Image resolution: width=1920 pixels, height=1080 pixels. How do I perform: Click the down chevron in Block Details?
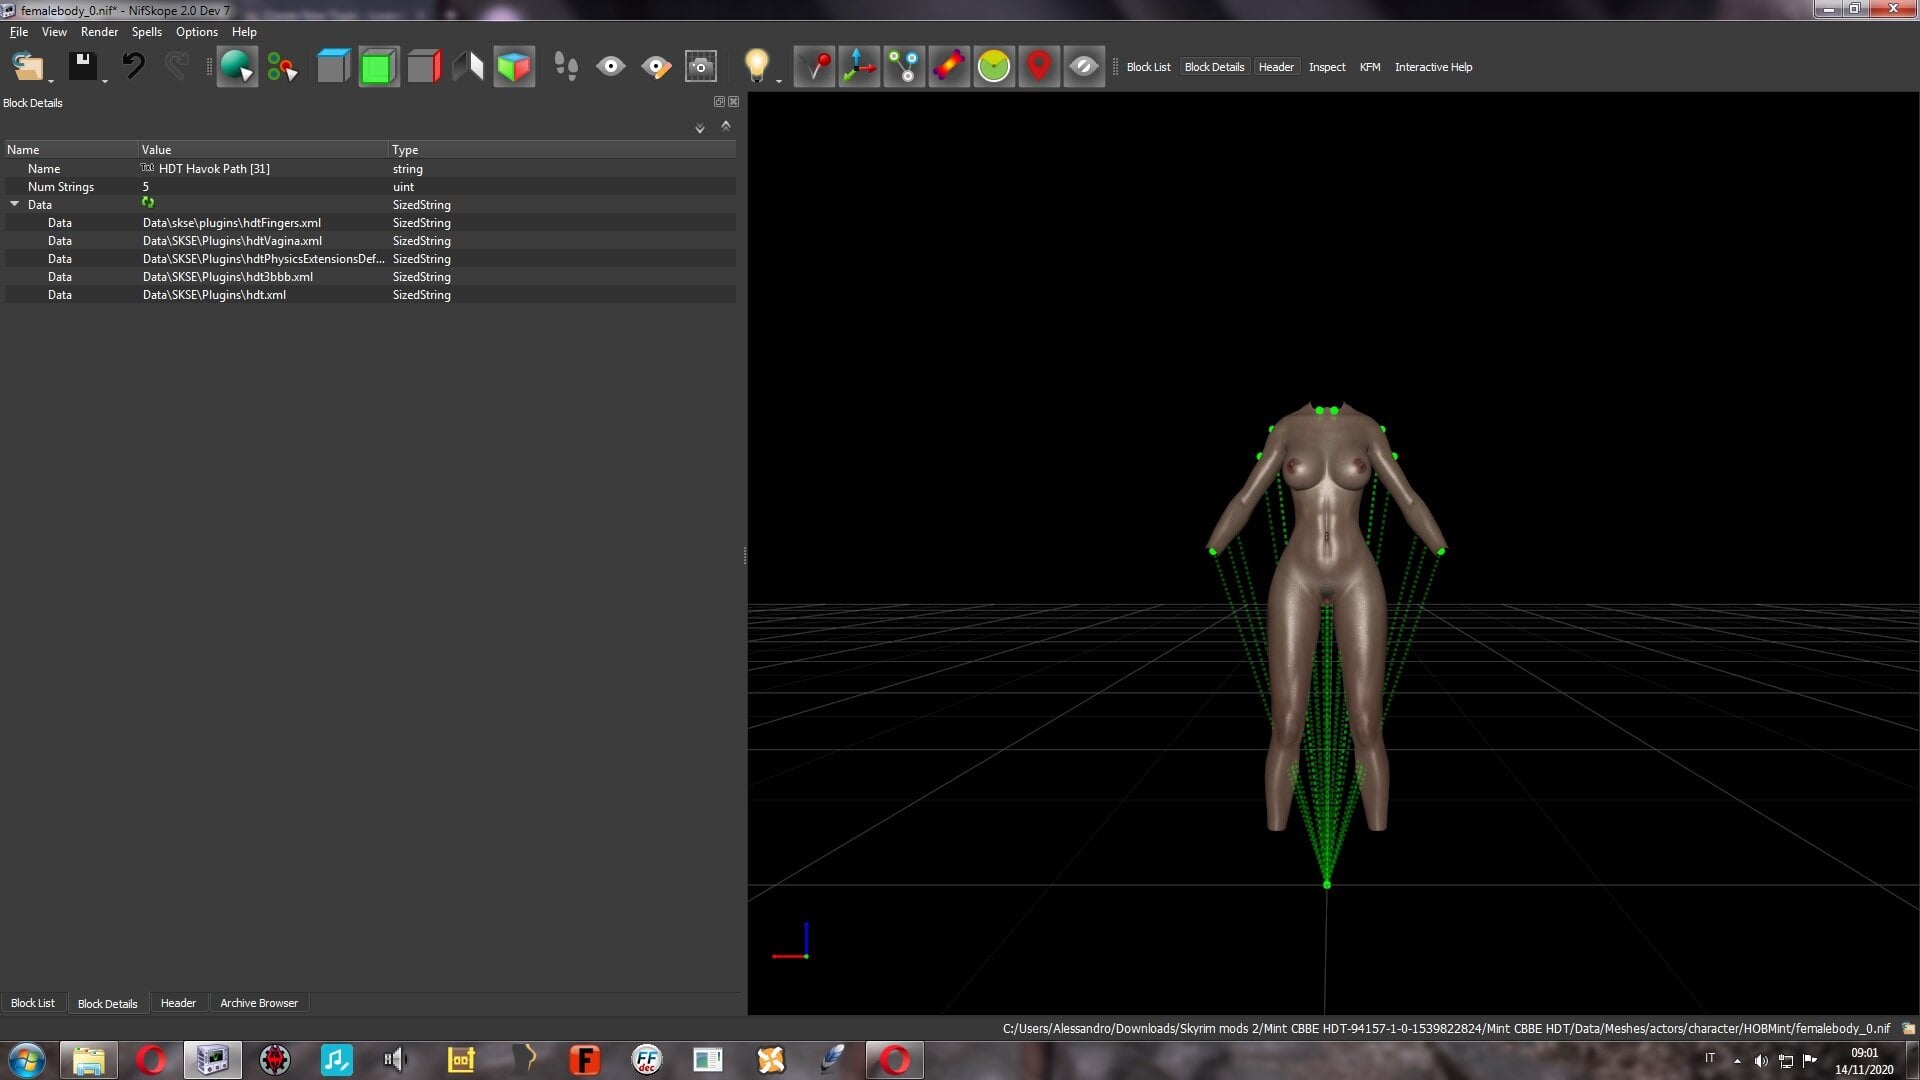[x=700, y=128]
